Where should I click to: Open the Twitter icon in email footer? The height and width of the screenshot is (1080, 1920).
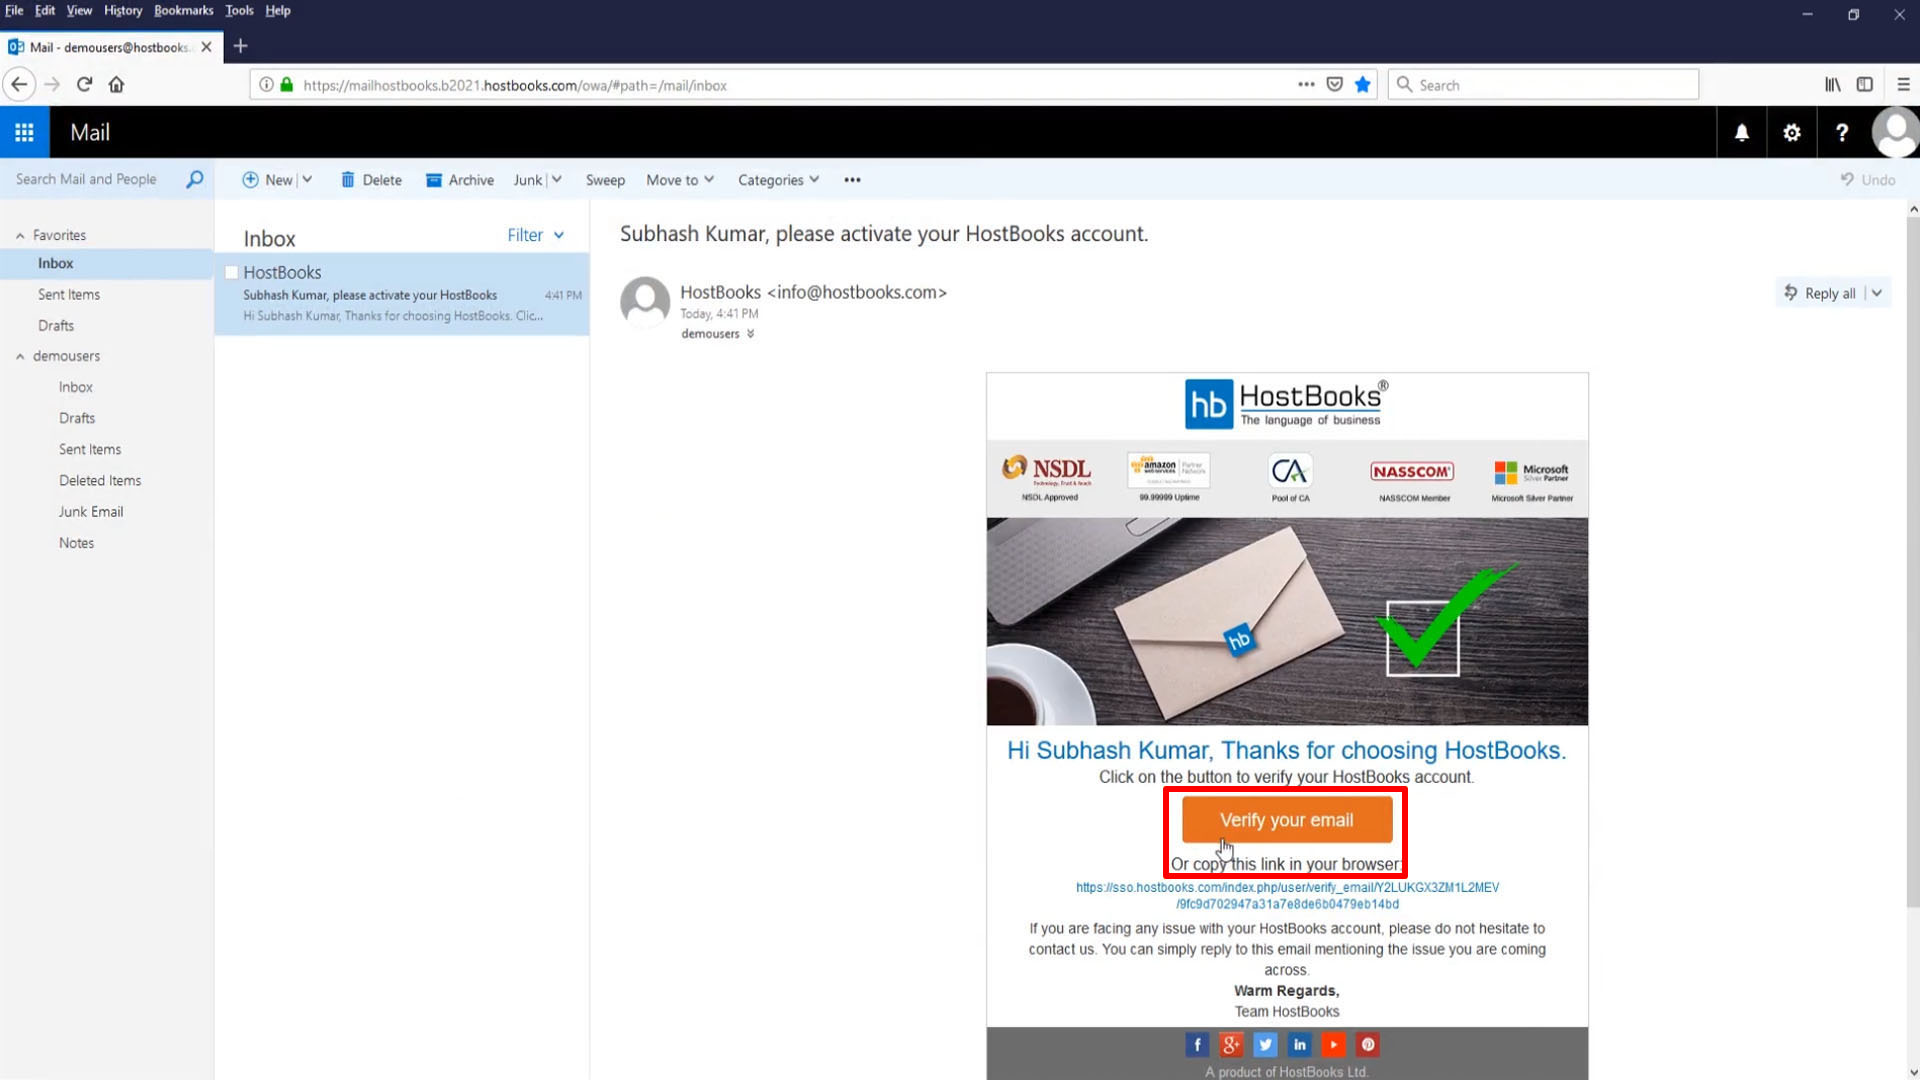tap(1265, 1045)
